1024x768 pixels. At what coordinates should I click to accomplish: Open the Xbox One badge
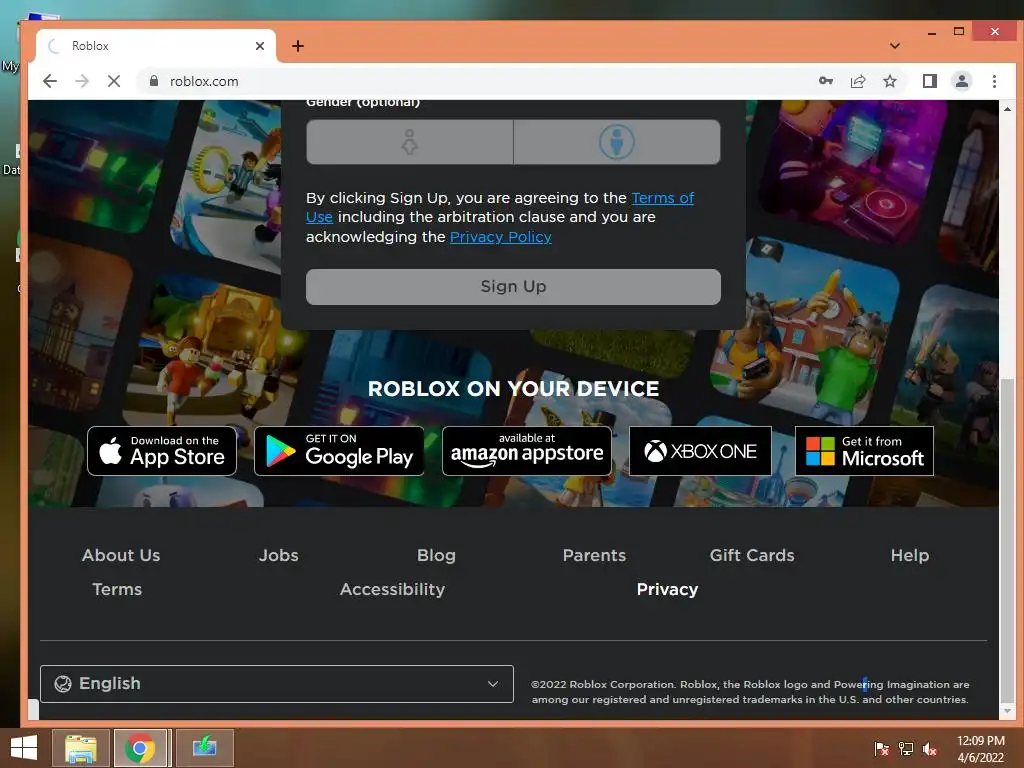point(700,451)
